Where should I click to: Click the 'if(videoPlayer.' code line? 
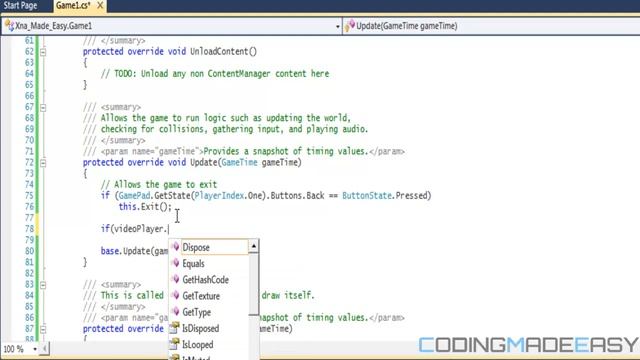tap(135, 229)
